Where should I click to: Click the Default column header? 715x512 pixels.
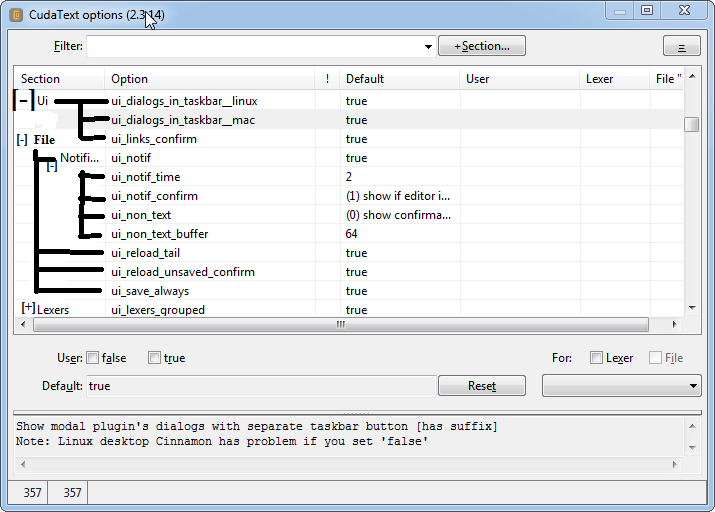tap(399, 78)
